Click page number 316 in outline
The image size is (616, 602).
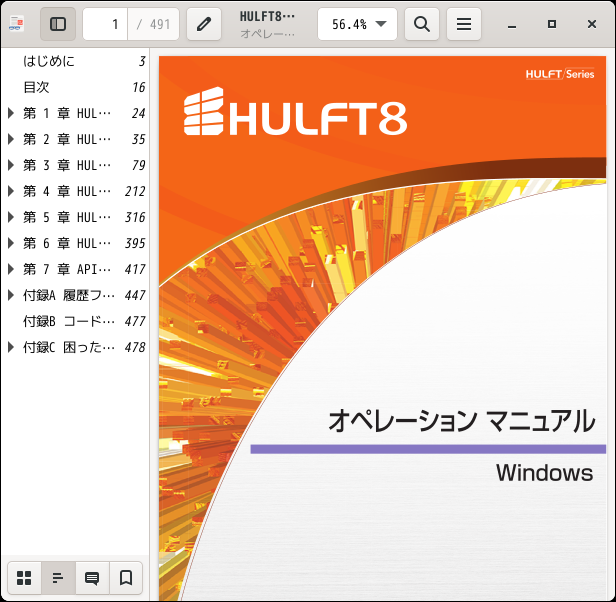(x=135, y=217)
